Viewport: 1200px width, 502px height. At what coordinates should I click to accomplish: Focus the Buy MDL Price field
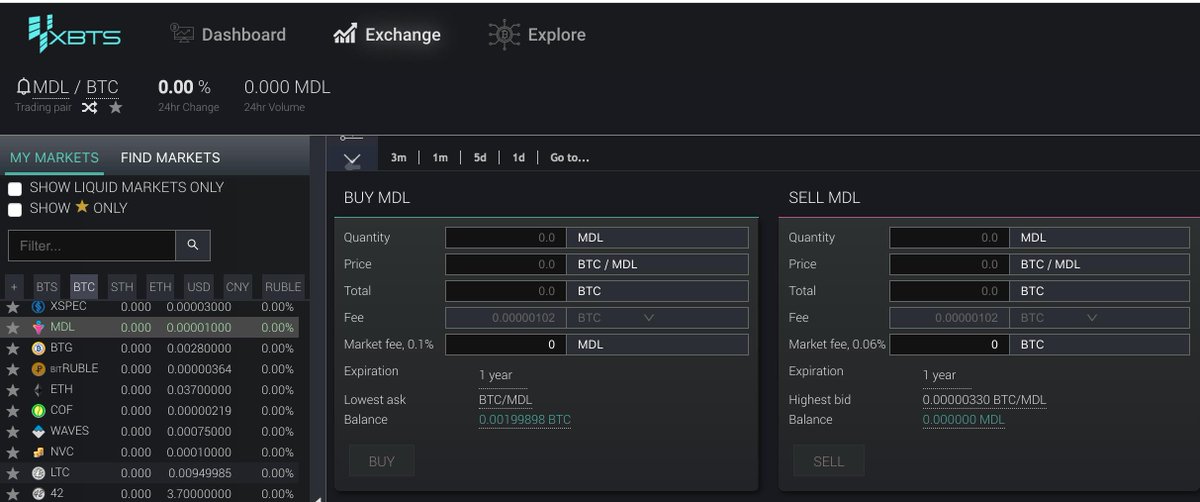505,265
